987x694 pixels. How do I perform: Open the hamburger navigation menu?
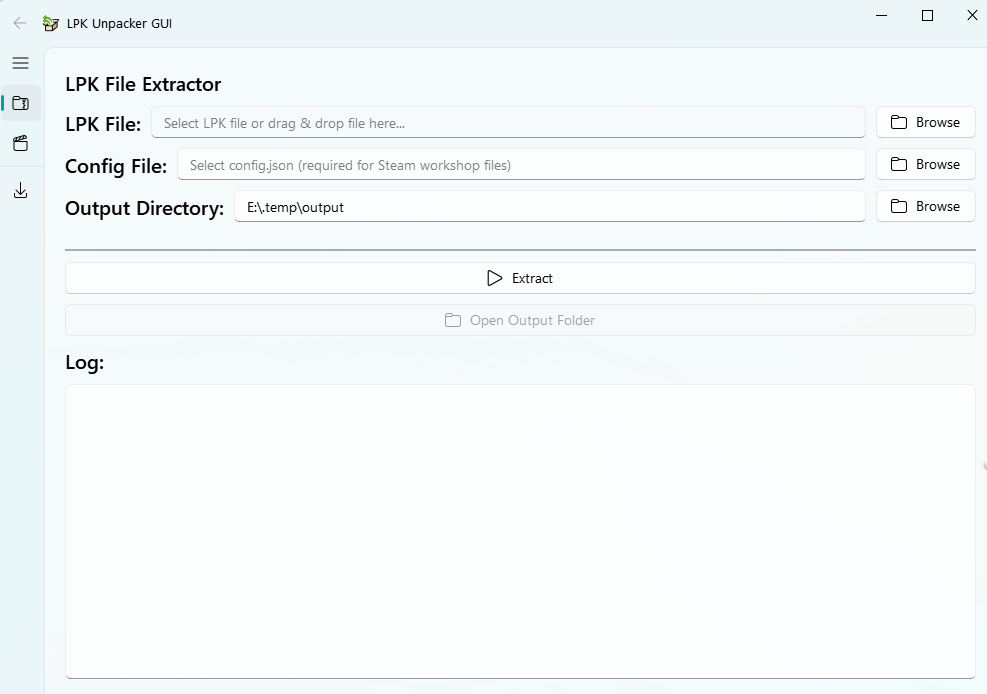click(20, 63)
